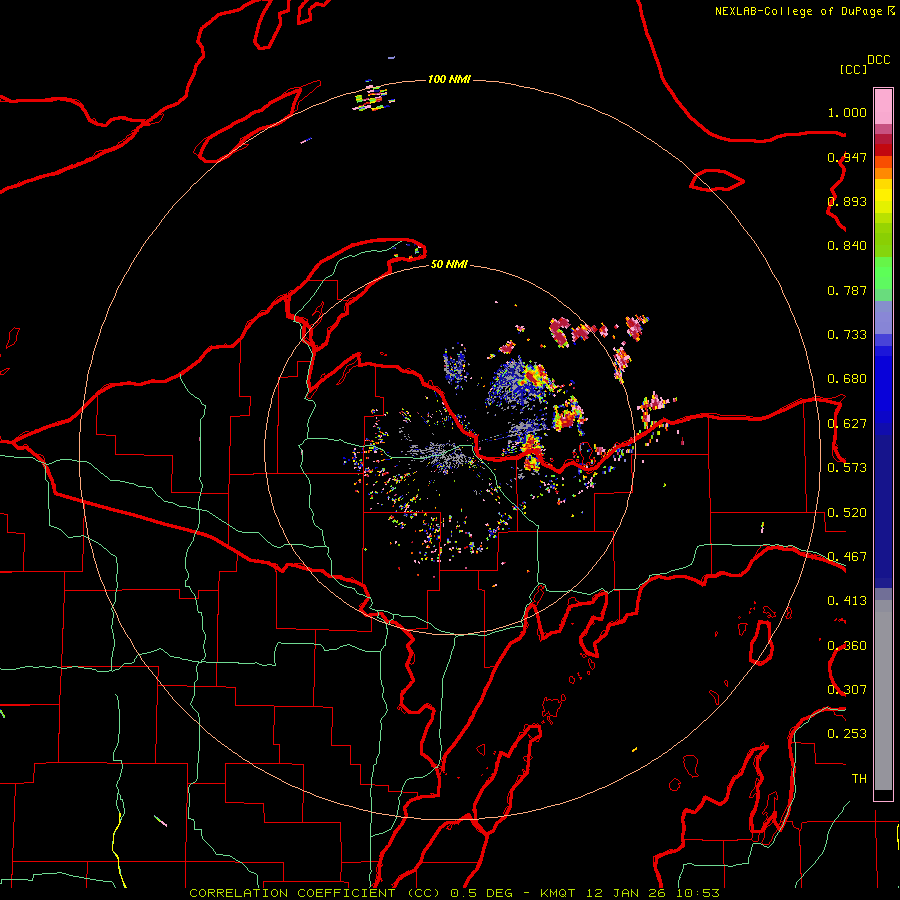The height and width of the screenshot is (900, 900).
Task: Click the 0.467 scale value
Action: click(847, 557)
